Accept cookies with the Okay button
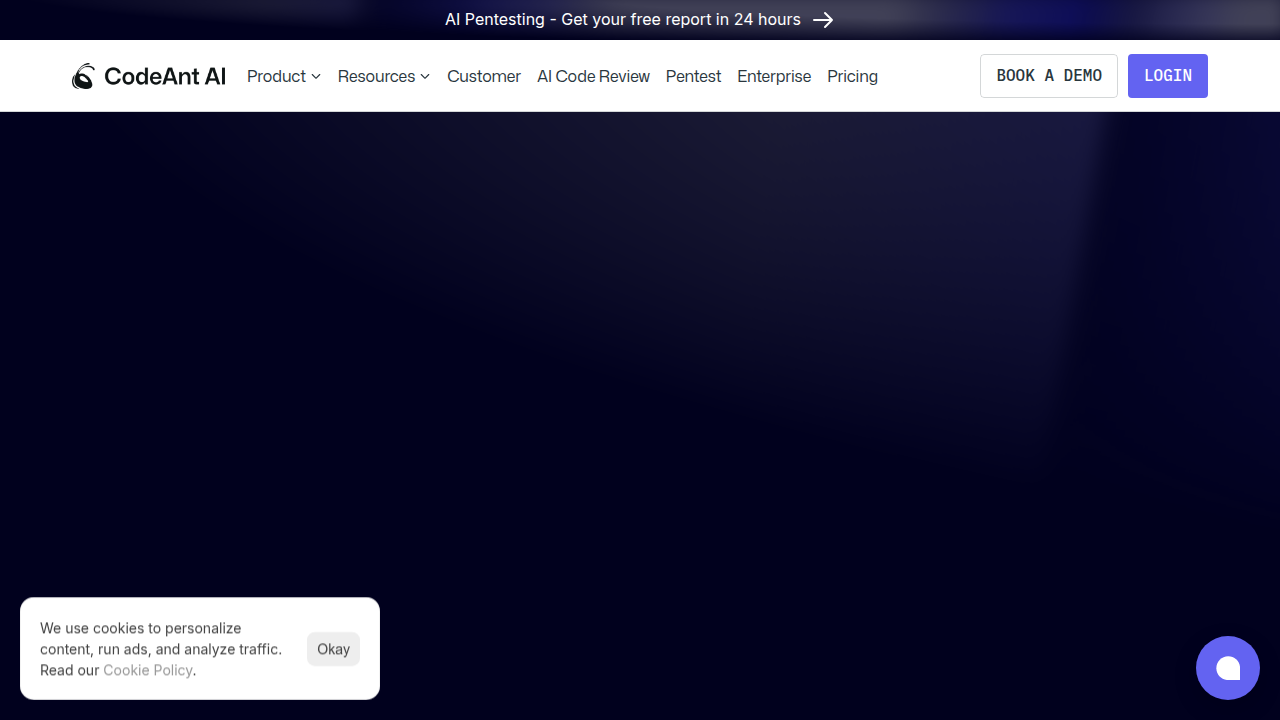1280x720 pixels. 333,649
